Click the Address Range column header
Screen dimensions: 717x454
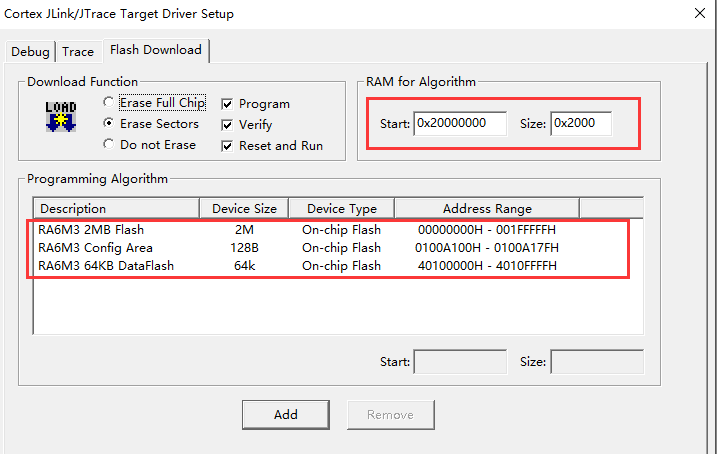pyautogui.click(x=487, y=208)
